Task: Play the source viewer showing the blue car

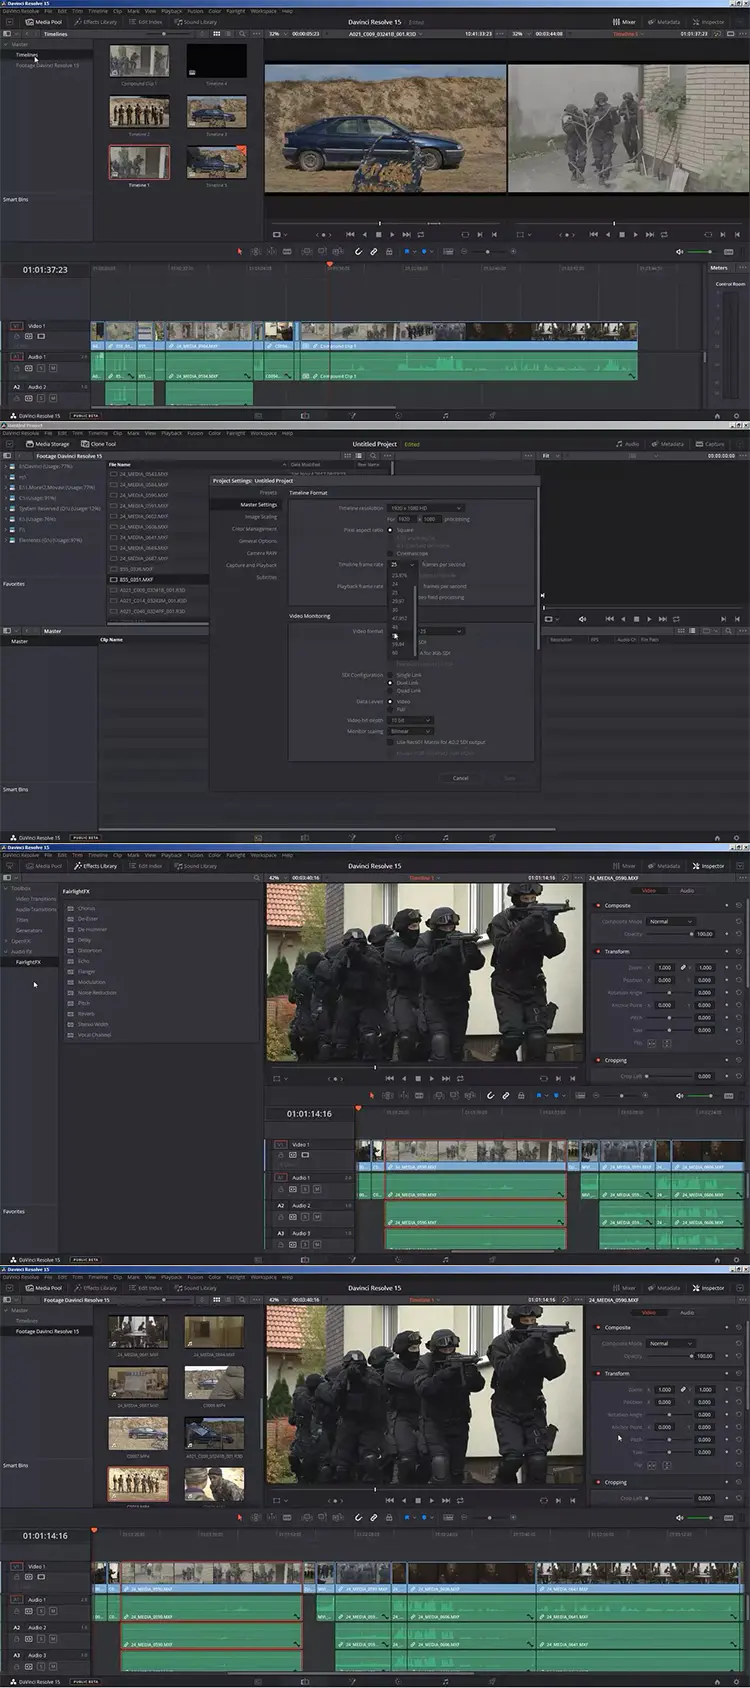Action: [392, 234]
